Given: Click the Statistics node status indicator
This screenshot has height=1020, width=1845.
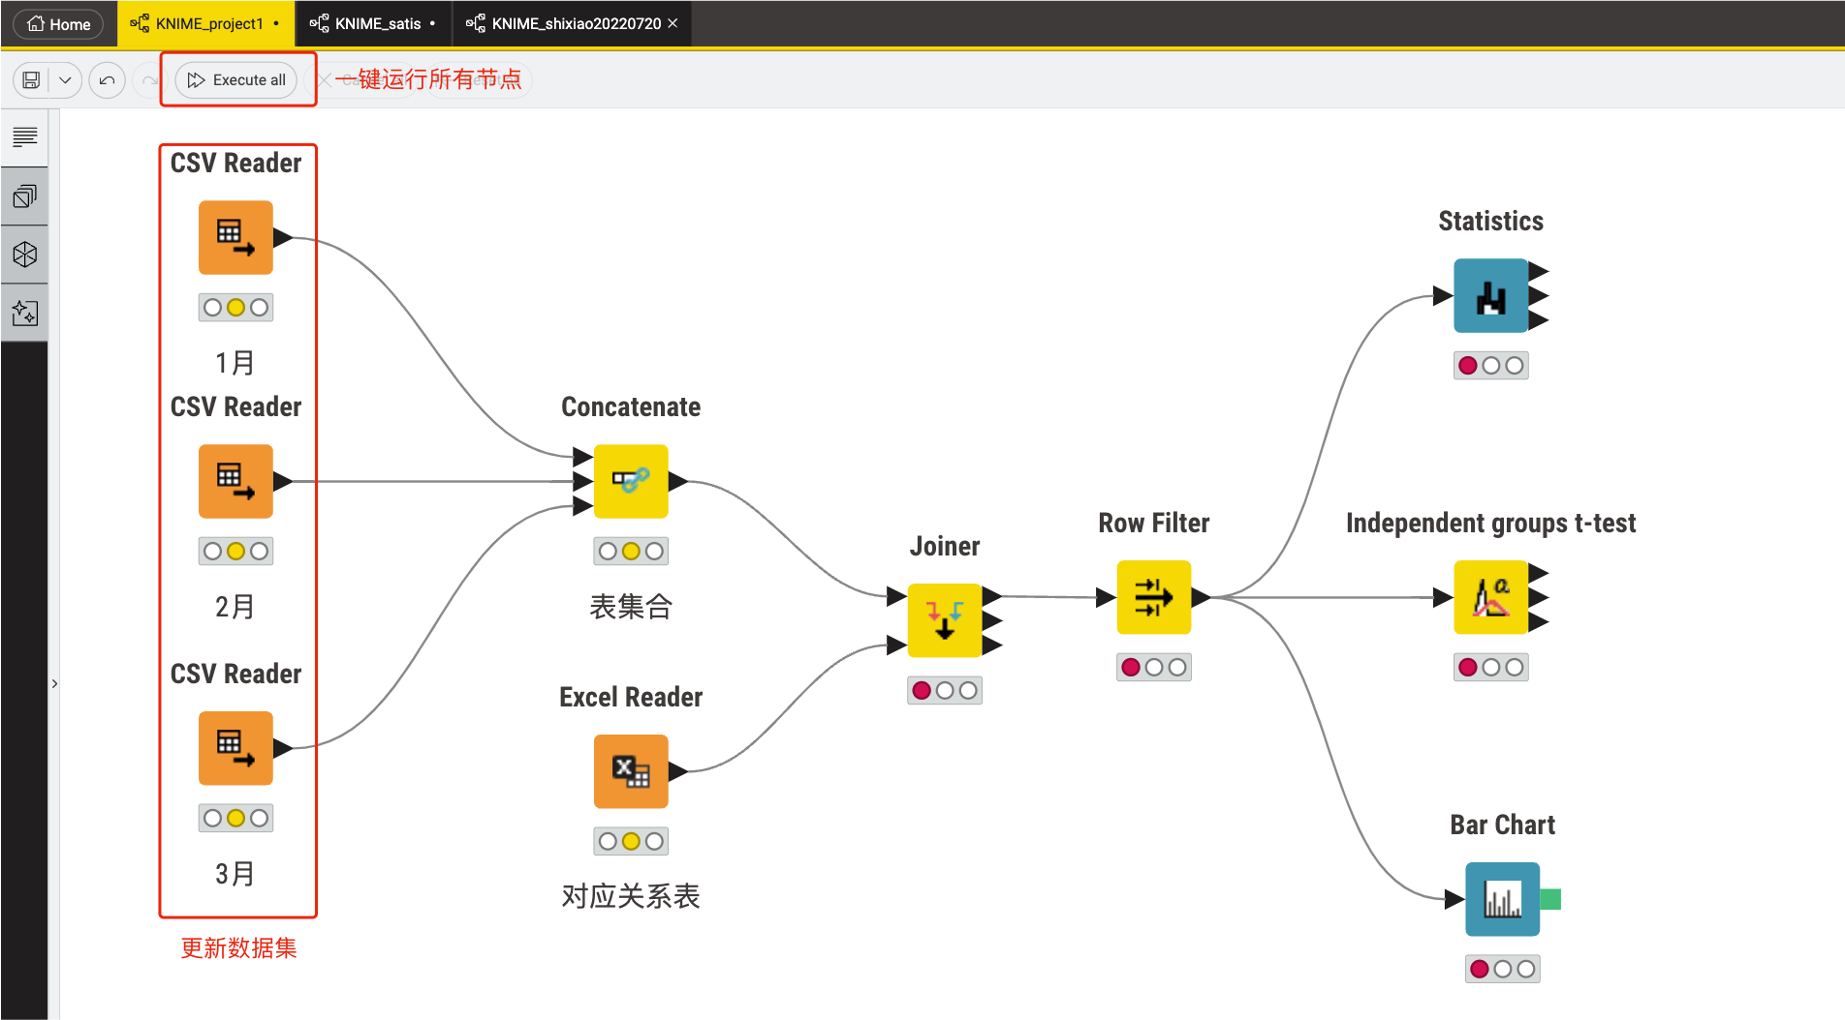Looking at the screenshot, I should (x=1491, y=365).
